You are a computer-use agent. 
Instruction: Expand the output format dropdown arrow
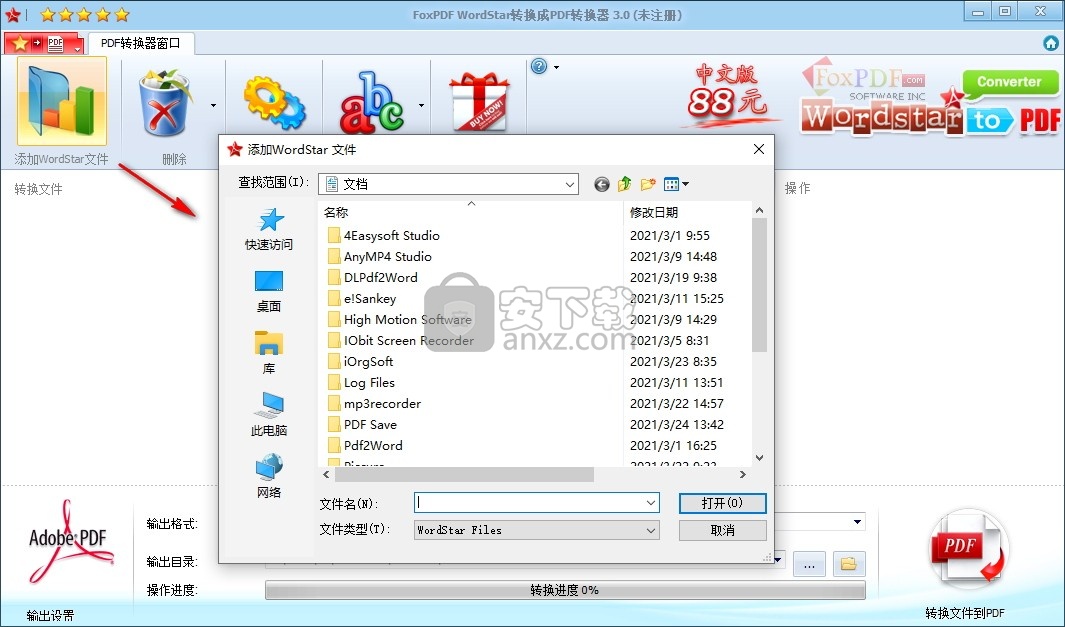point(857,522)
